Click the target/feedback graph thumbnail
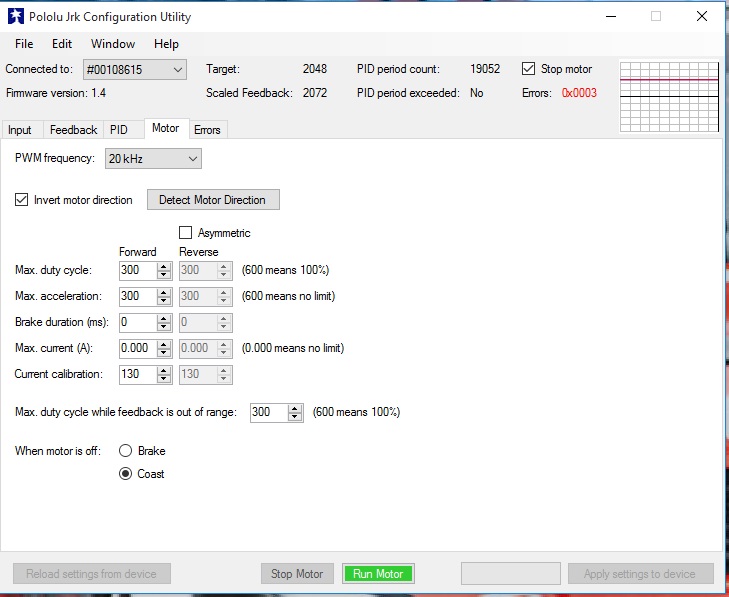 click(x=669, y=97)
